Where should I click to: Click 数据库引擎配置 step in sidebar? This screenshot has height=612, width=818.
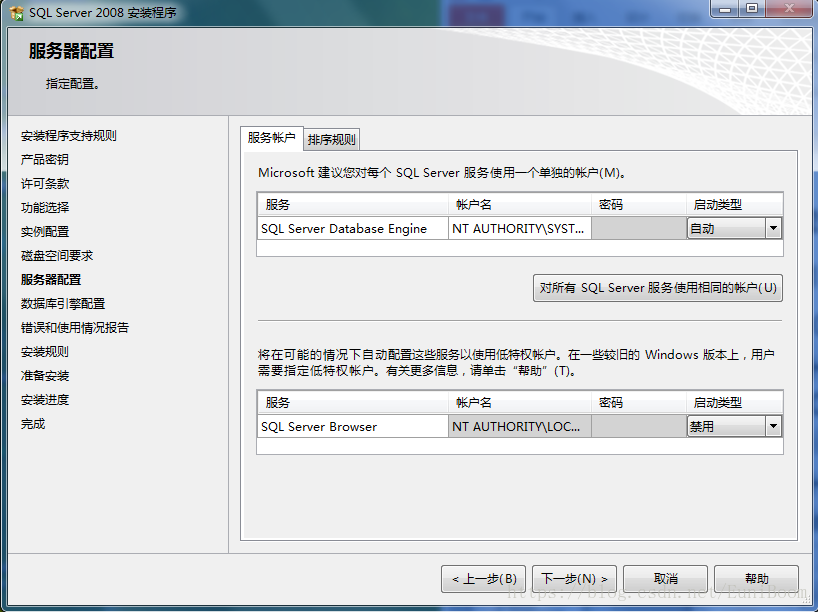coord(63,304)
